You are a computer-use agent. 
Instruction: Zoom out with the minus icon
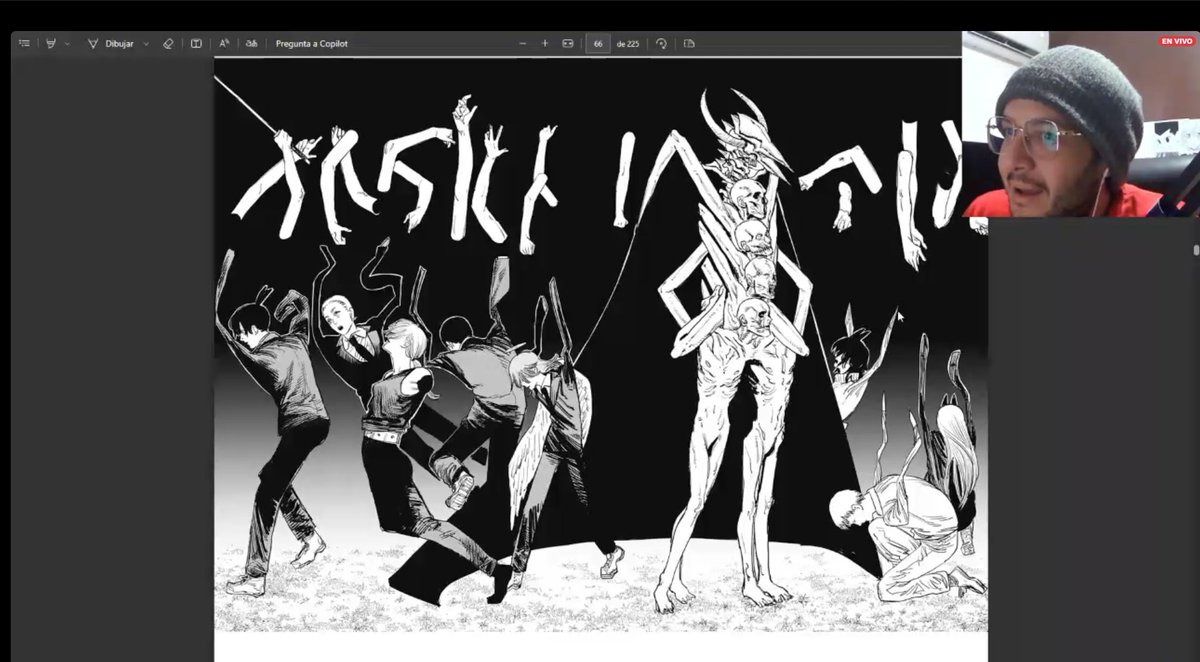522,43
